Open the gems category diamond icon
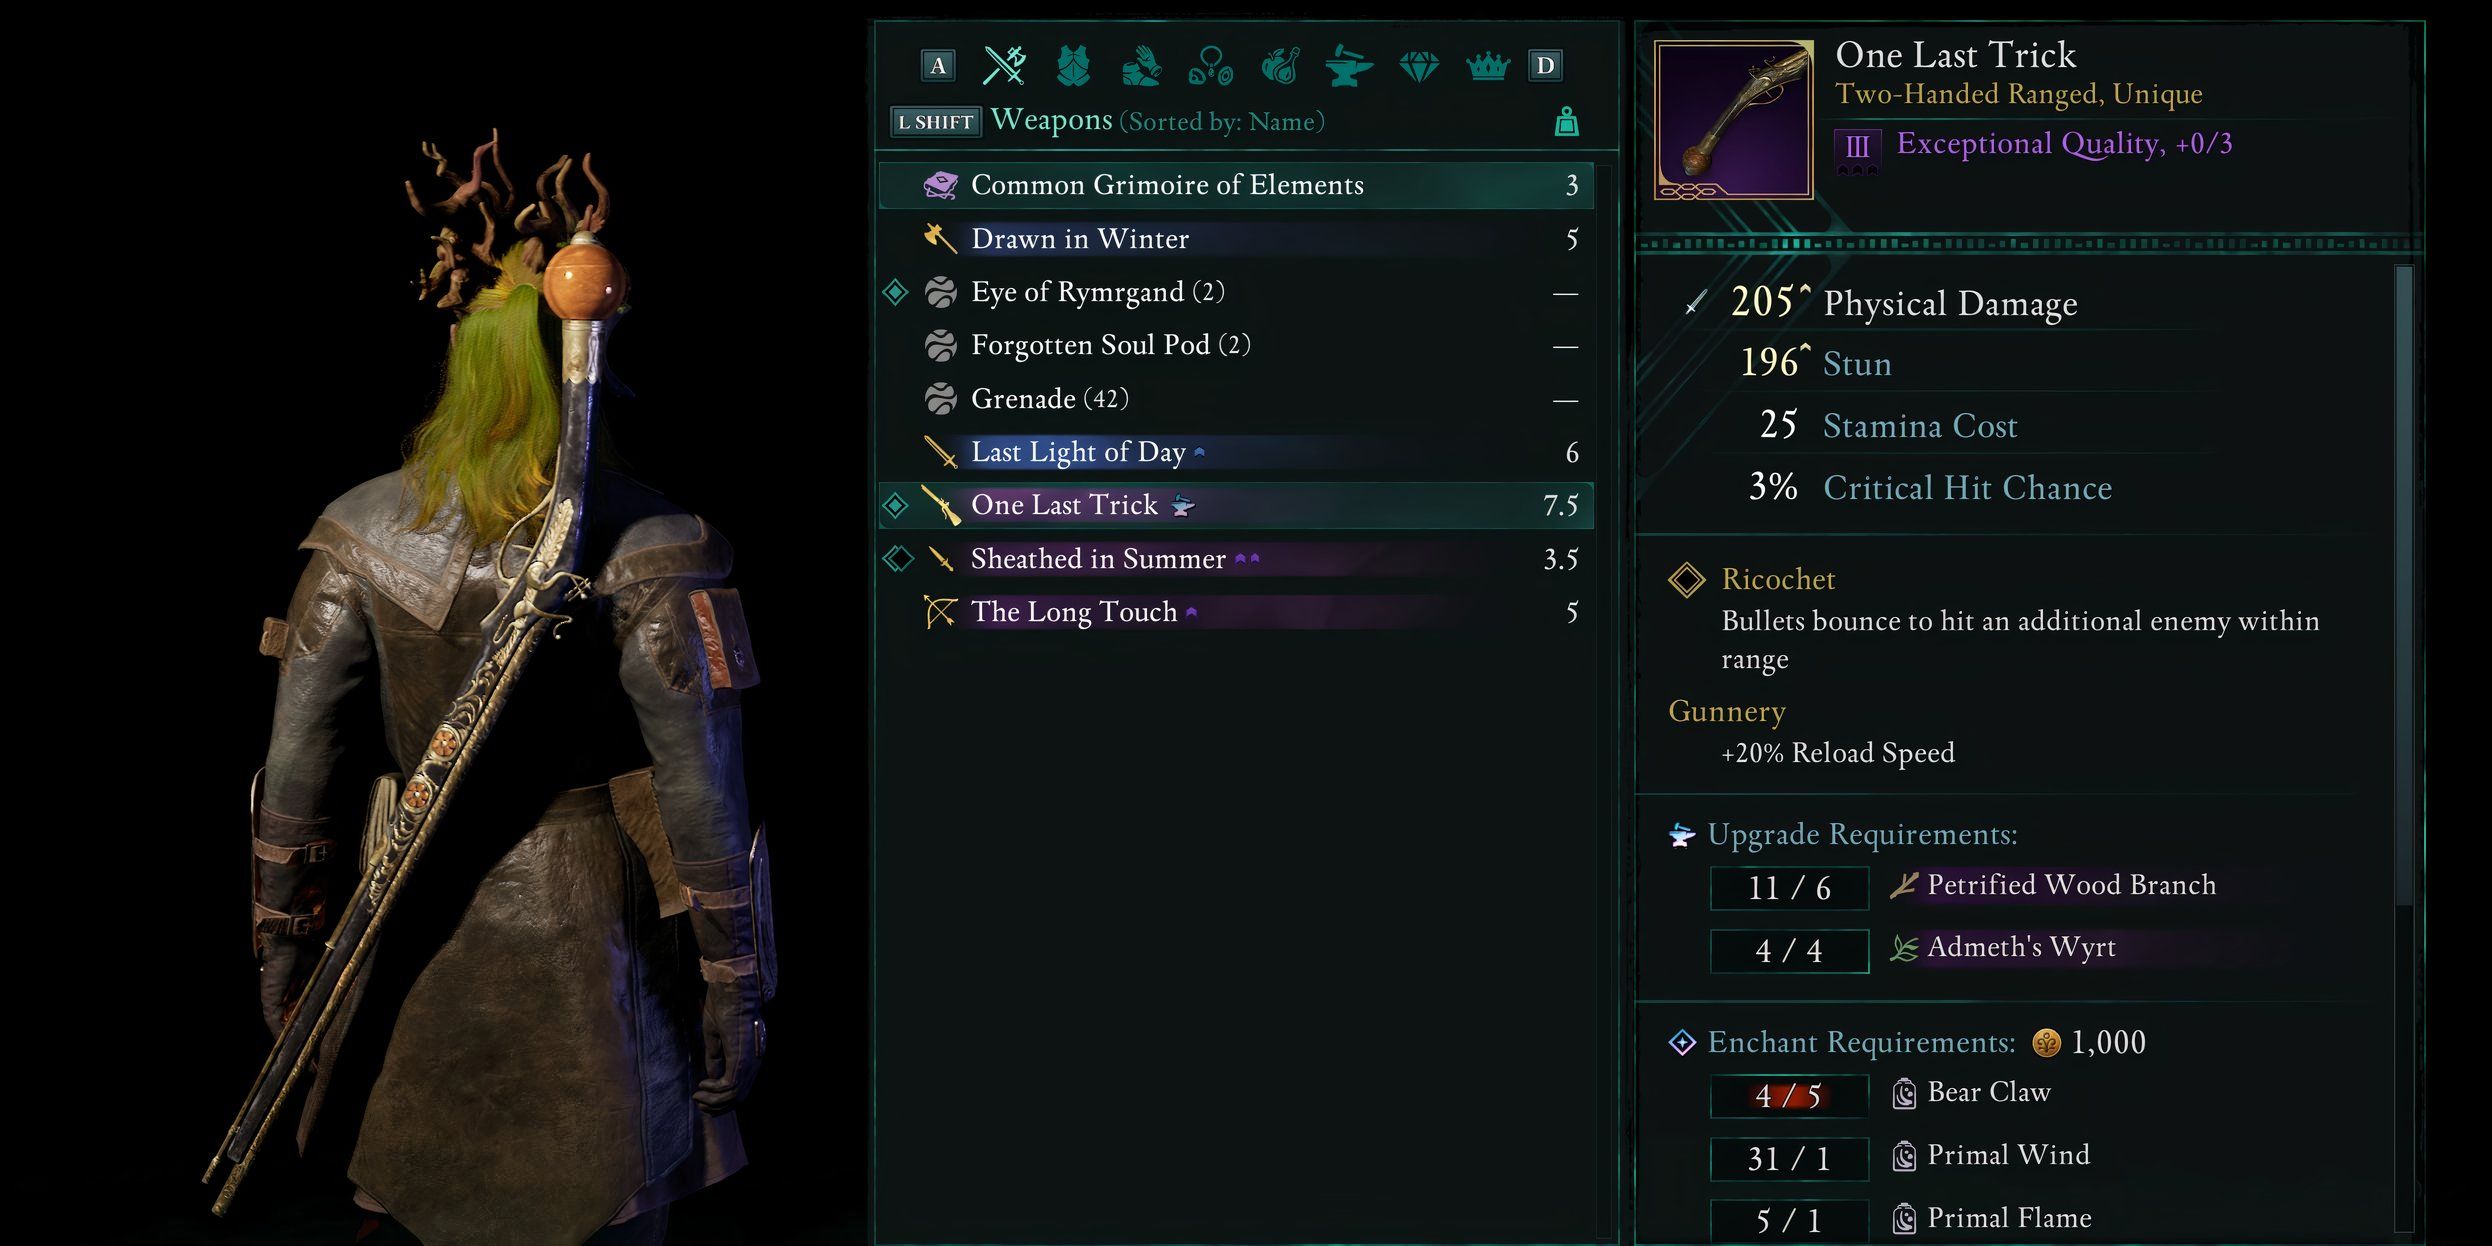The height and width of the screenshot is (1246, 2492). pyautogui.click(x=1418, y=67)
